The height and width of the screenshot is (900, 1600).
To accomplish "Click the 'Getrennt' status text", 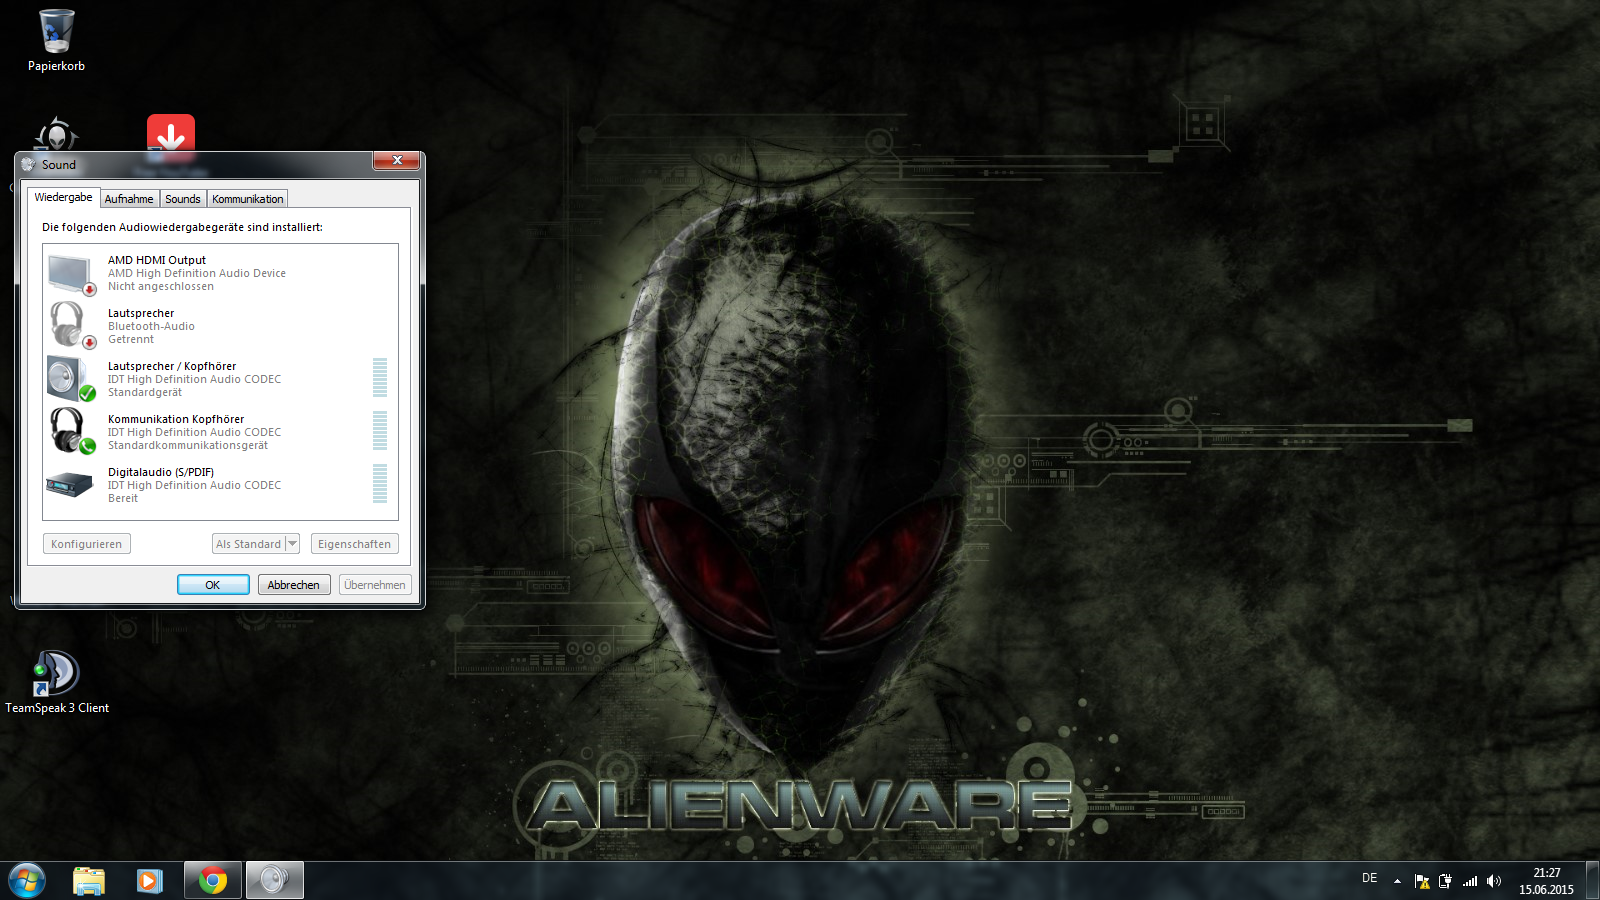I will (x=131, y=339).
